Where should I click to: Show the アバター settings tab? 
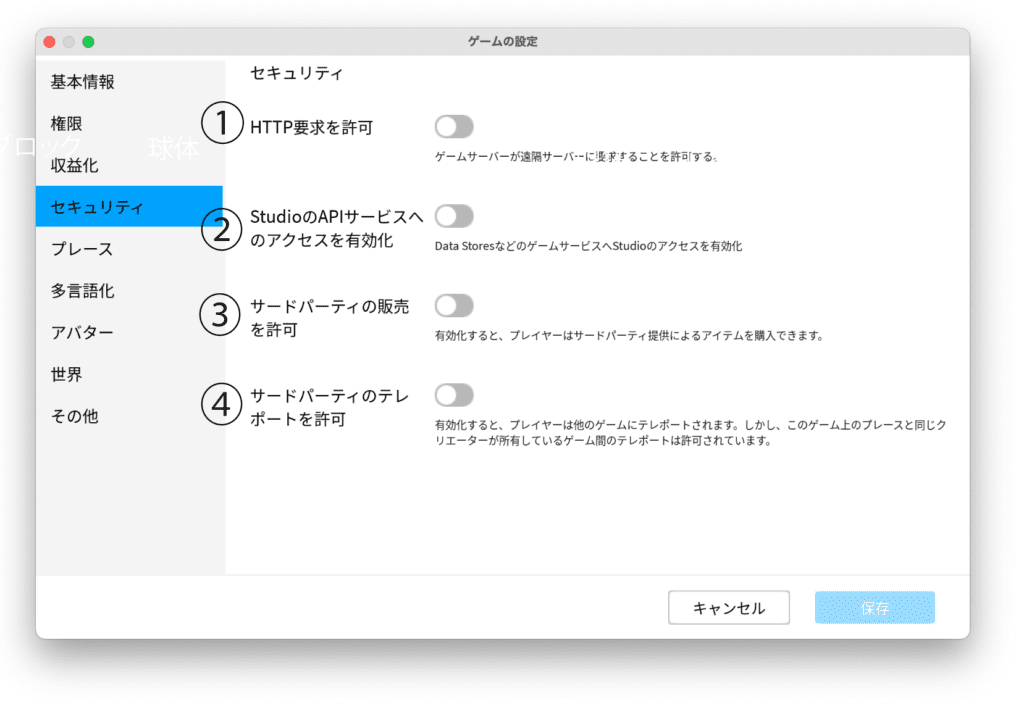coord(82,333)
